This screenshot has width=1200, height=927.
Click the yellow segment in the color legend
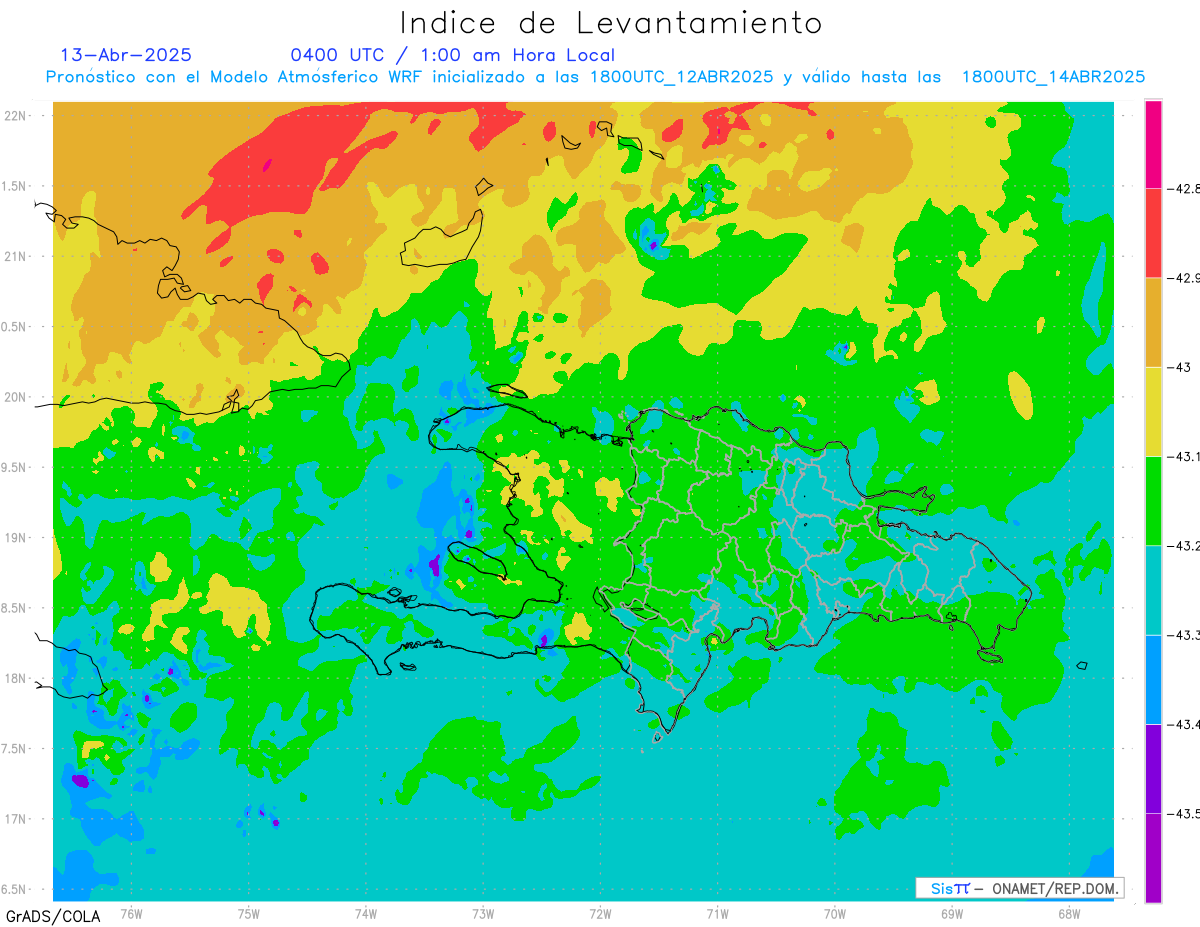1153,411
